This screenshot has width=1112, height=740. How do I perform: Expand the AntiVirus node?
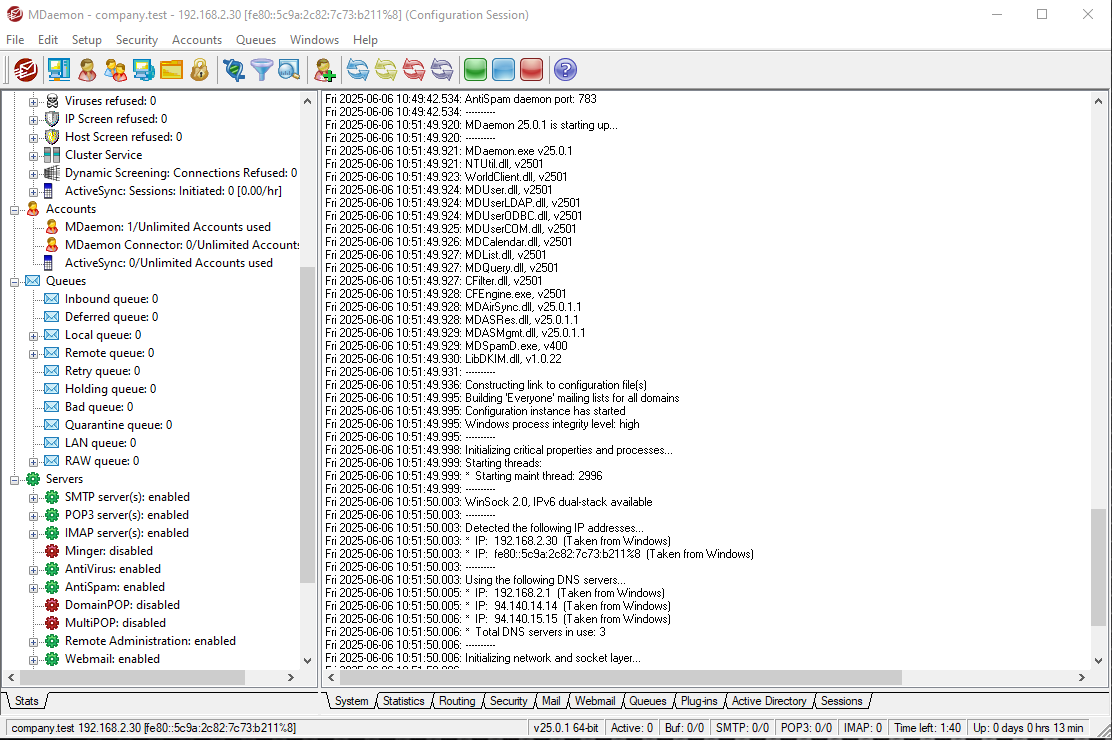click(33, 570)
